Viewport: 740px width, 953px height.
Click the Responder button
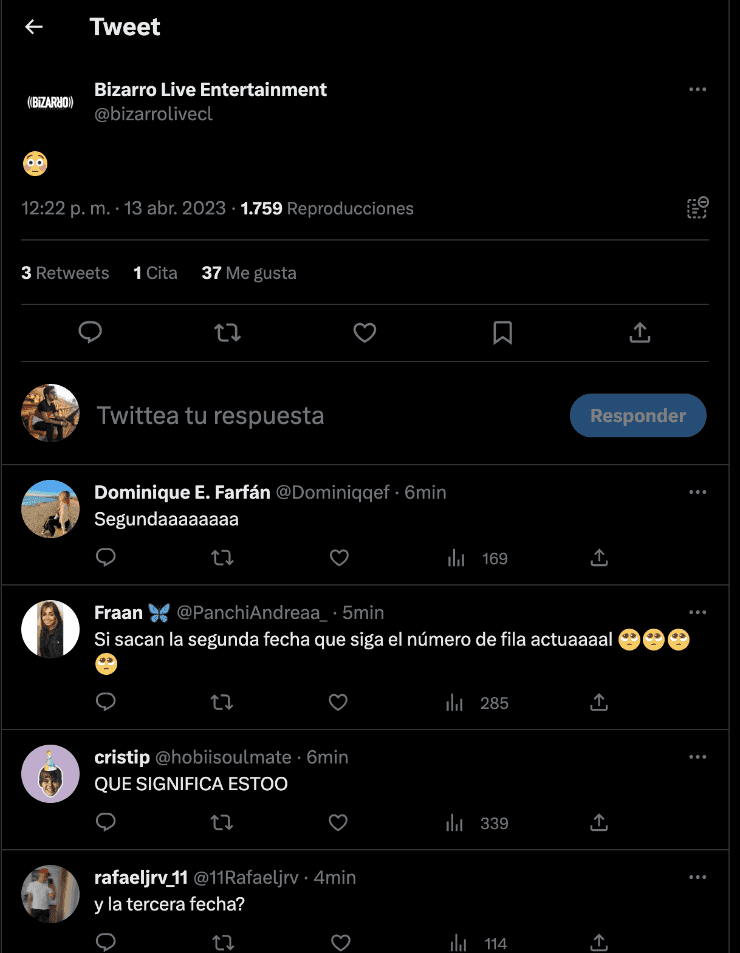[x=638, y=416]
